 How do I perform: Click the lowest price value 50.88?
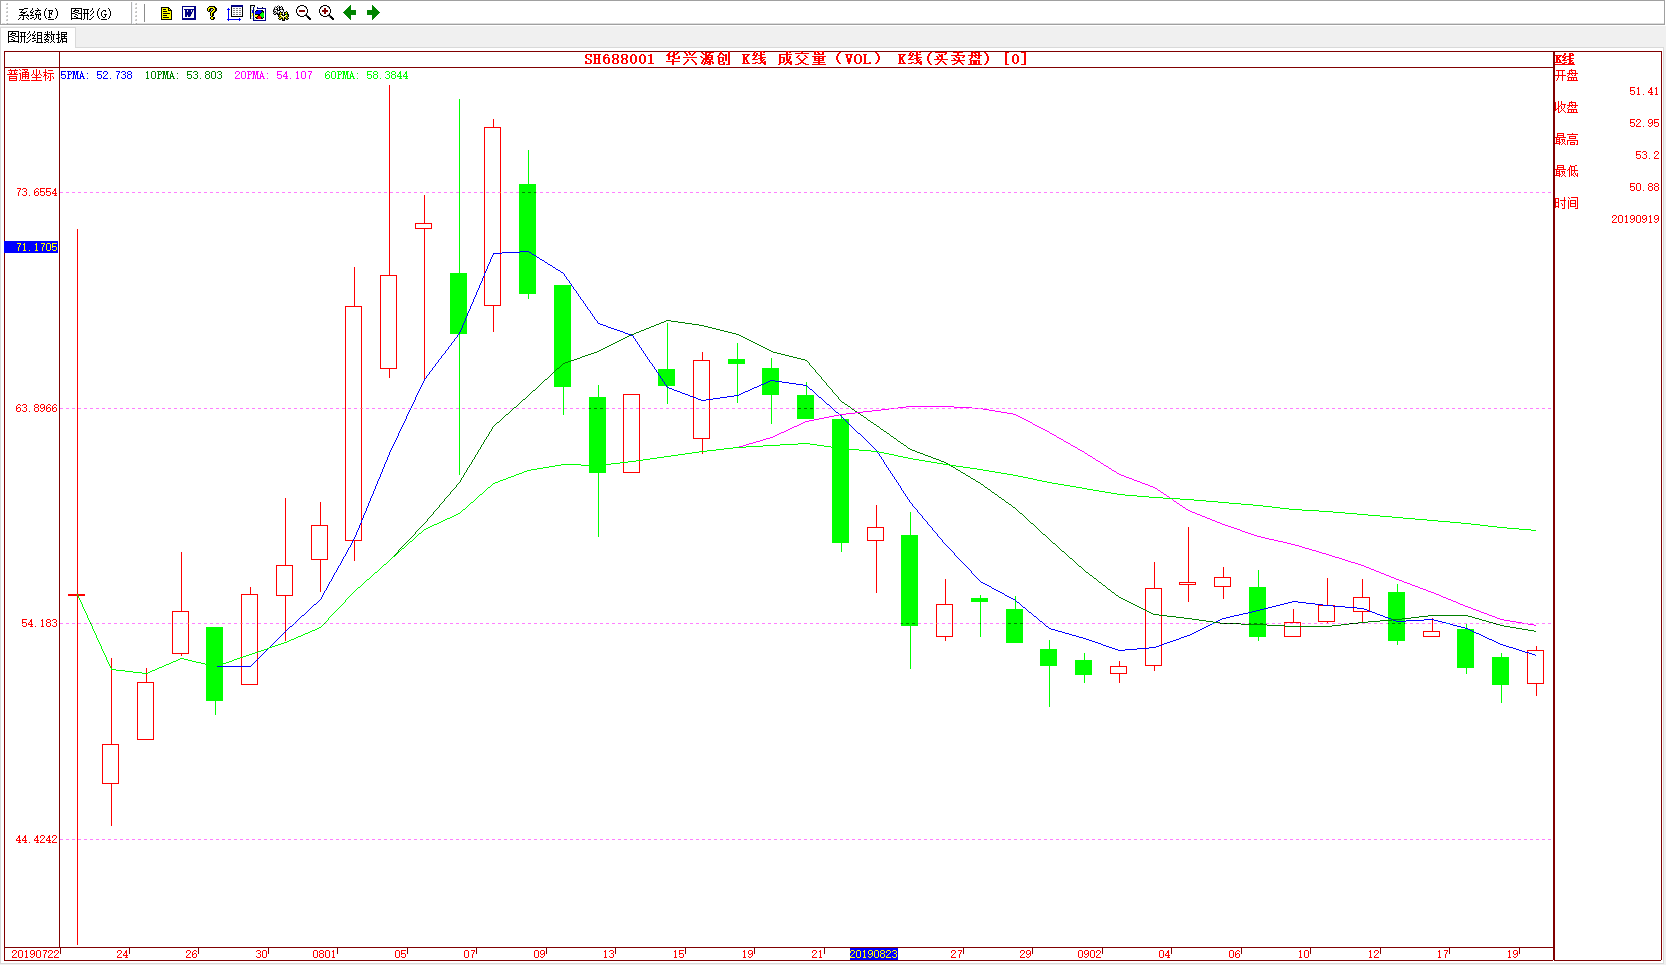tap(1644, 187)
